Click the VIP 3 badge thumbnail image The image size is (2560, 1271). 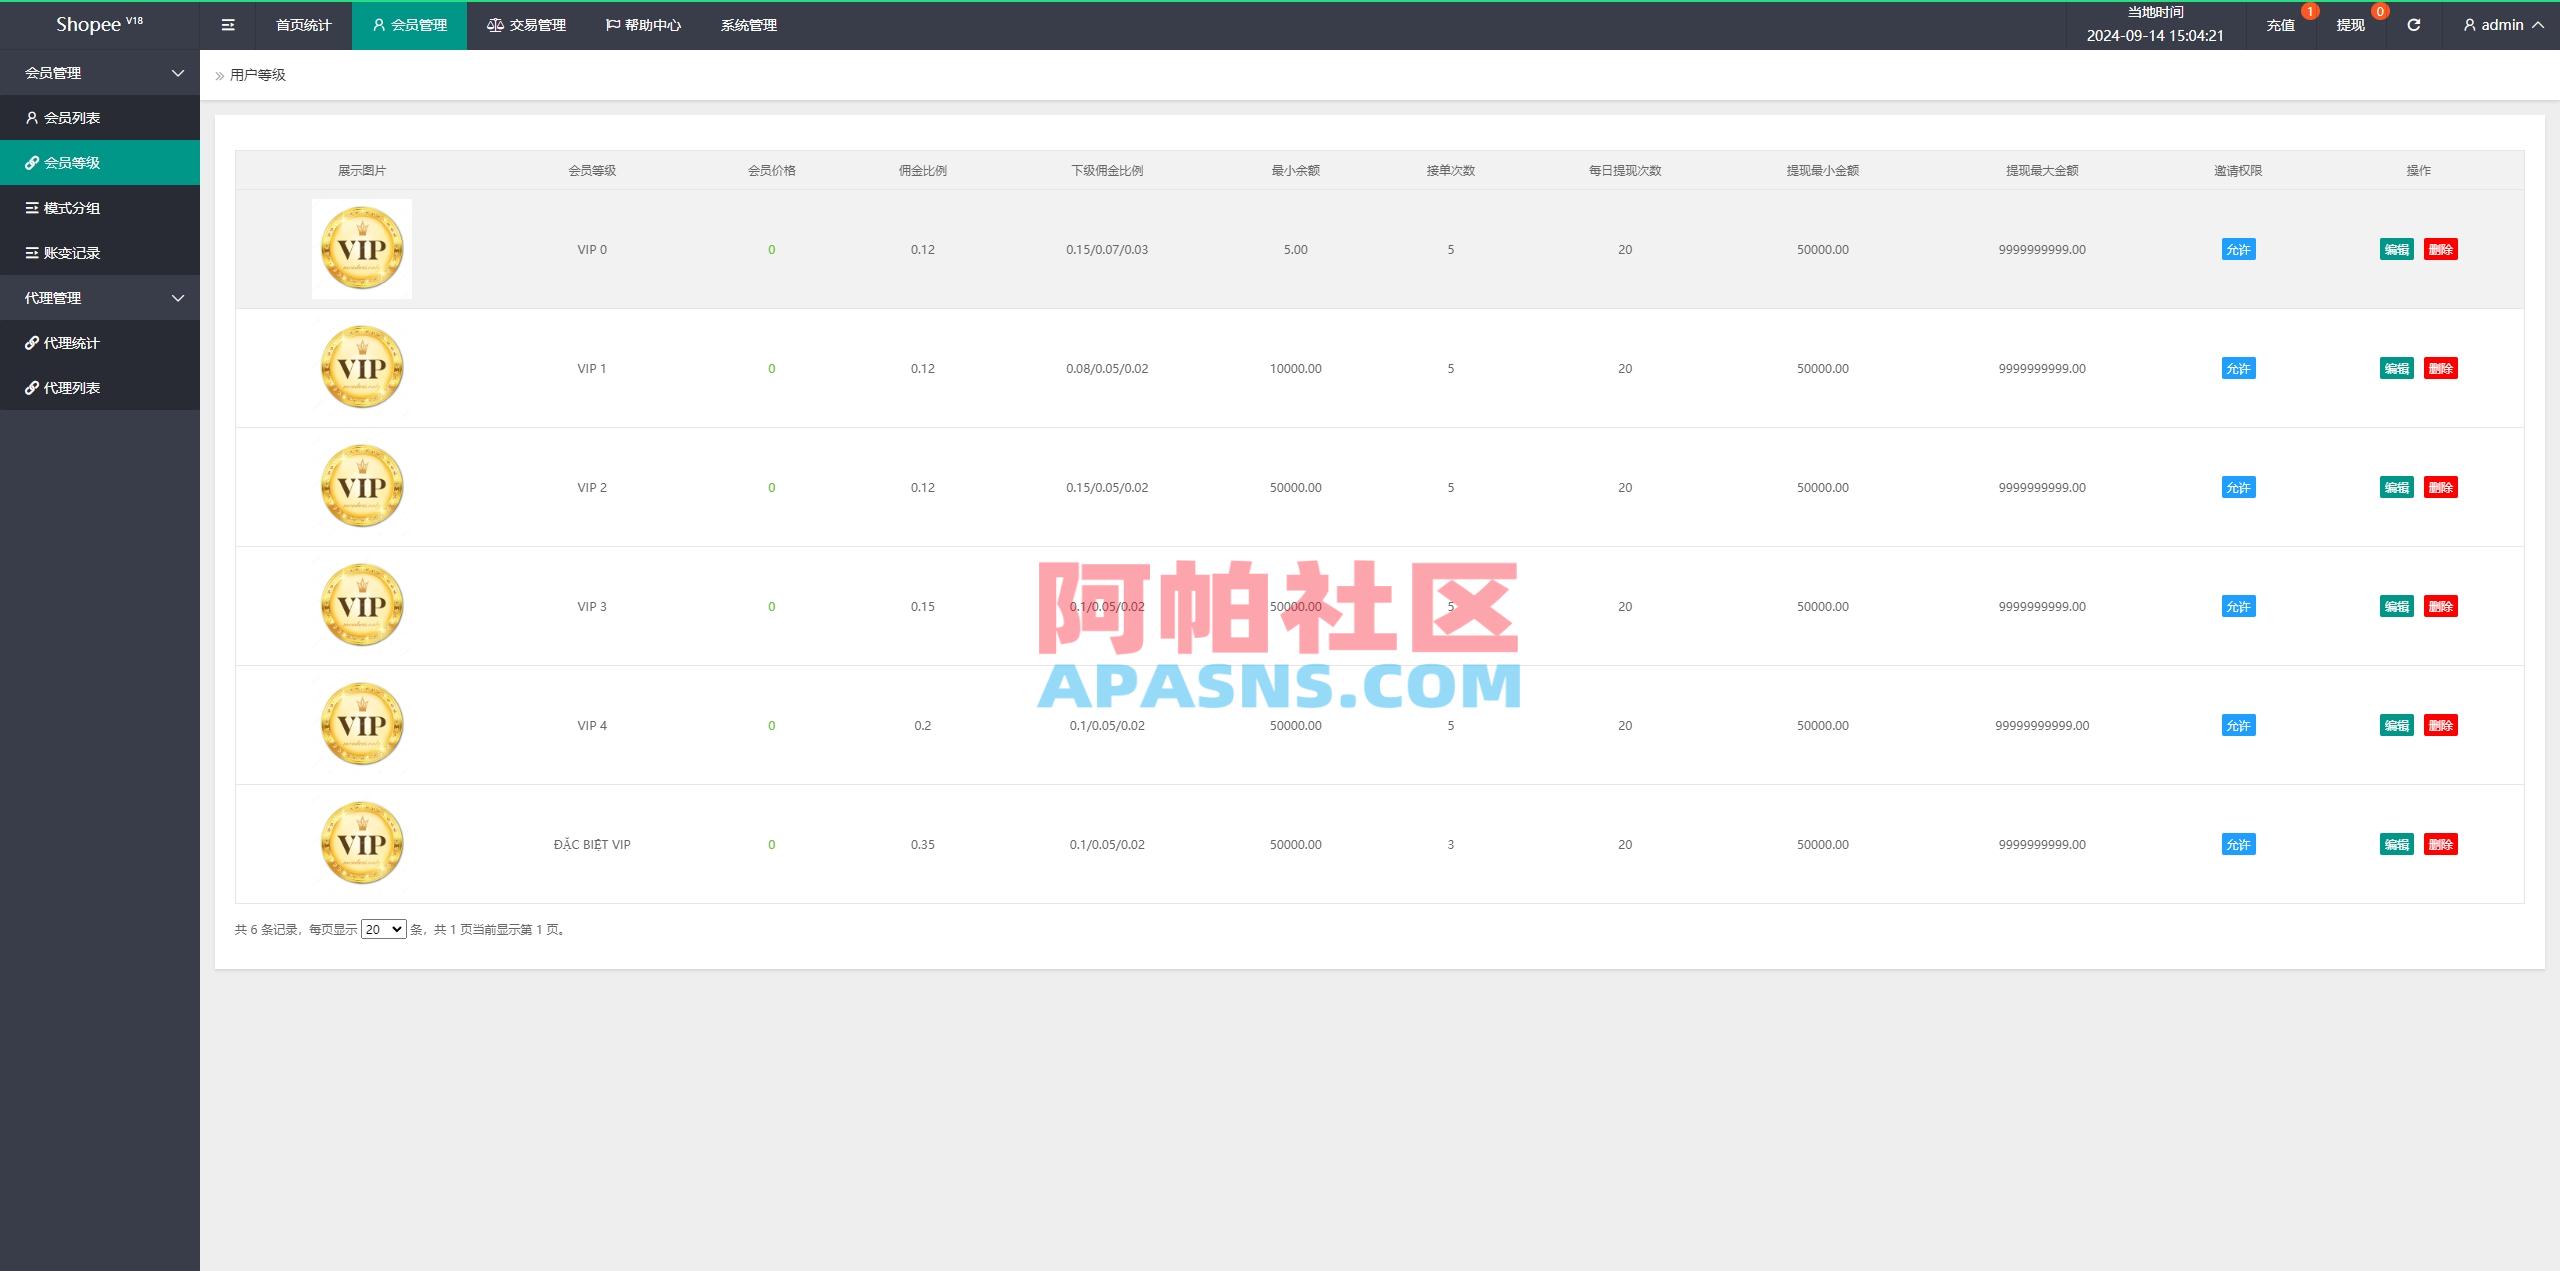coord(362,605)
